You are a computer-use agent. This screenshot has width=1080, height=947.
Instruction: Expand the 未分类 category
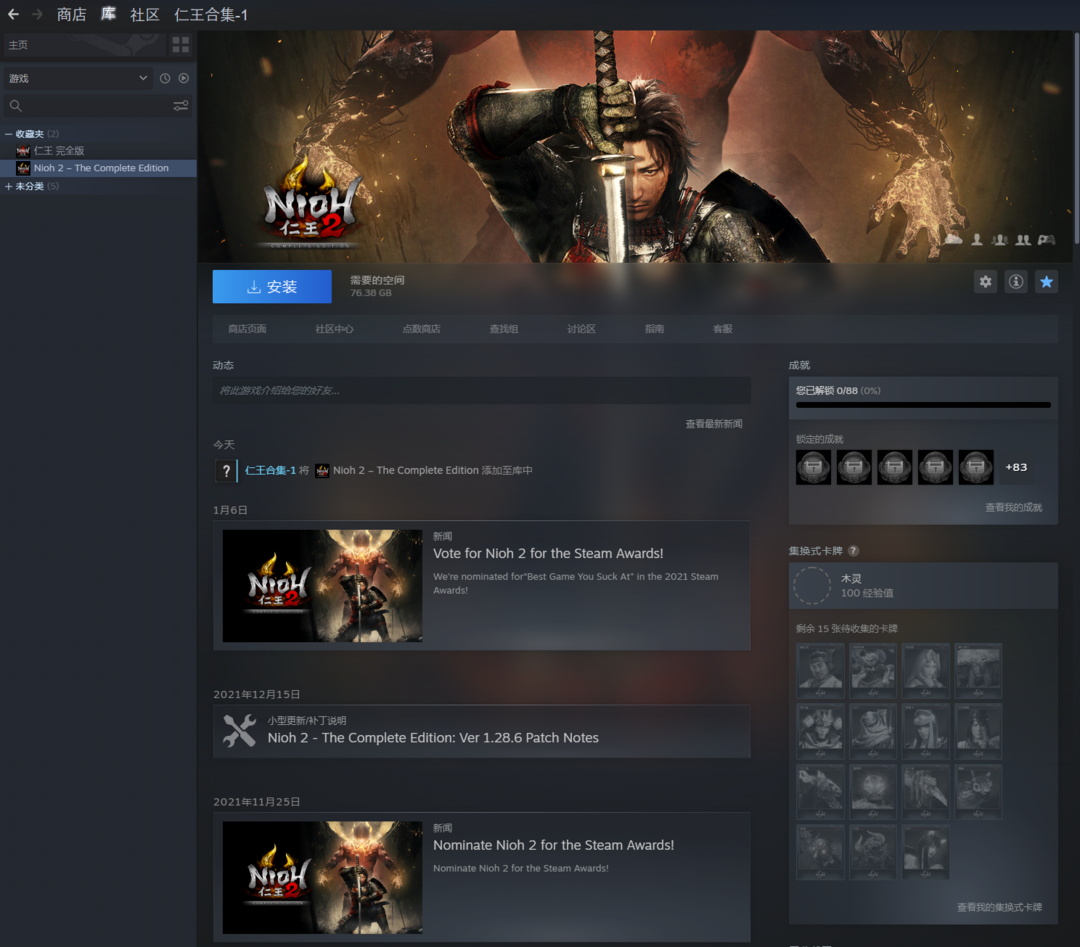coord(9,186)
